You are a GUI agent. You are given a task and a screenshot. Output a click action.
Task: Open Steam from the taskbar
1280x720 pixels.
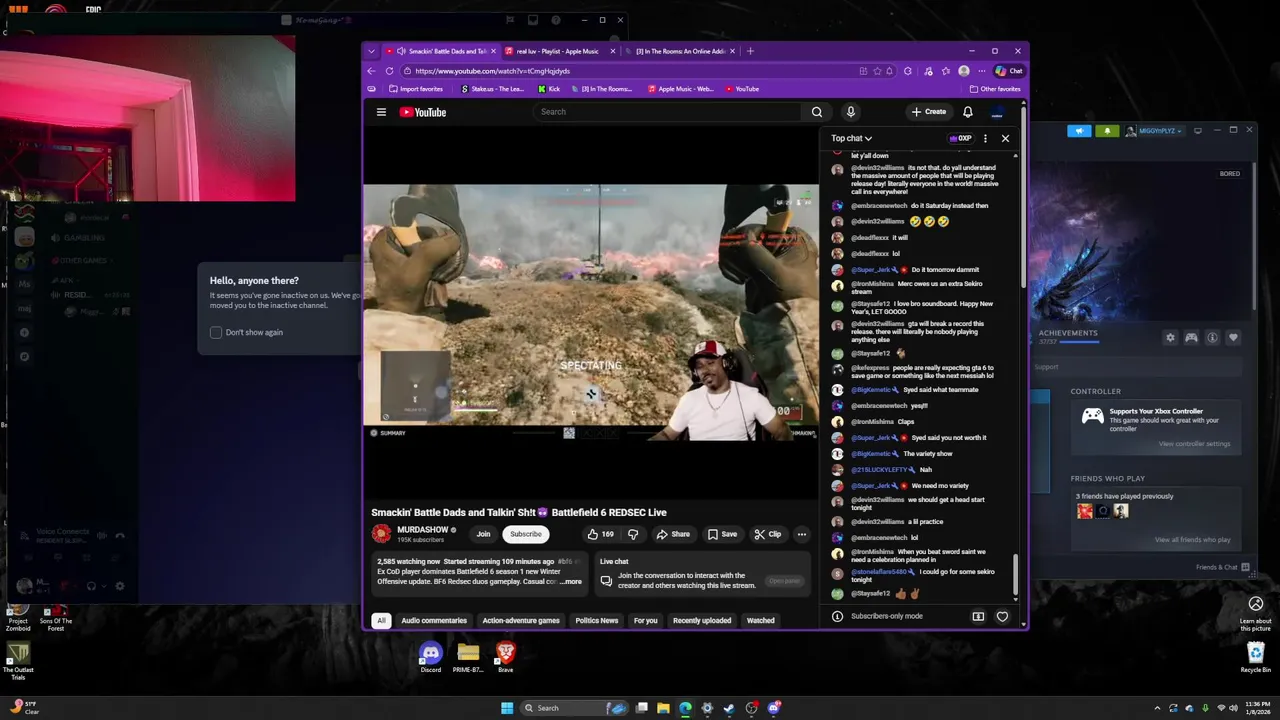[x=729, y=708]
